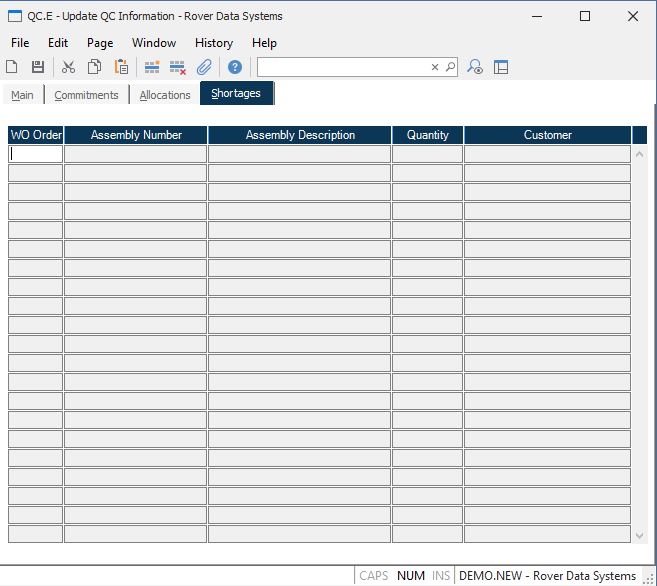Click the first WO Order input cell
This screenshot has width=657, height=586.
click(35, 154)
